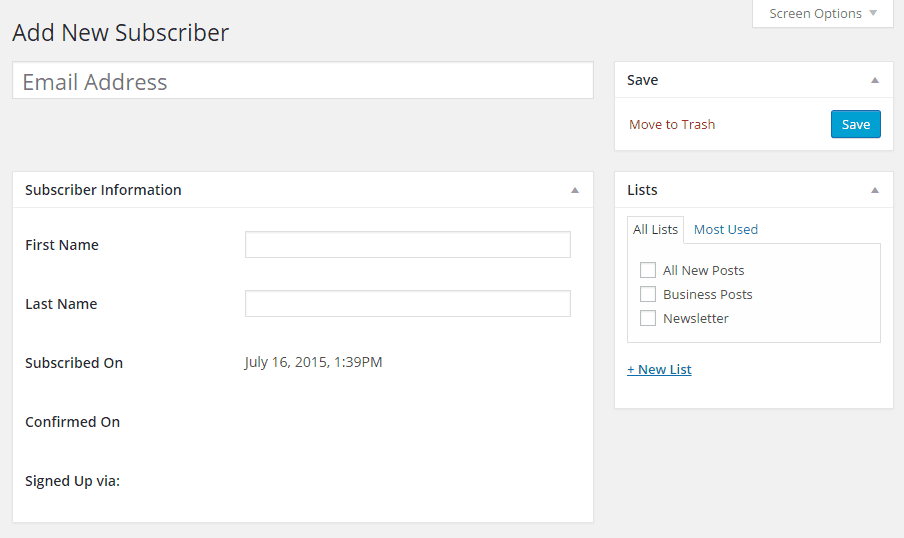Enable the Business Posts checkbox
This screenshot has height=538, width=904.
[648, 294]
